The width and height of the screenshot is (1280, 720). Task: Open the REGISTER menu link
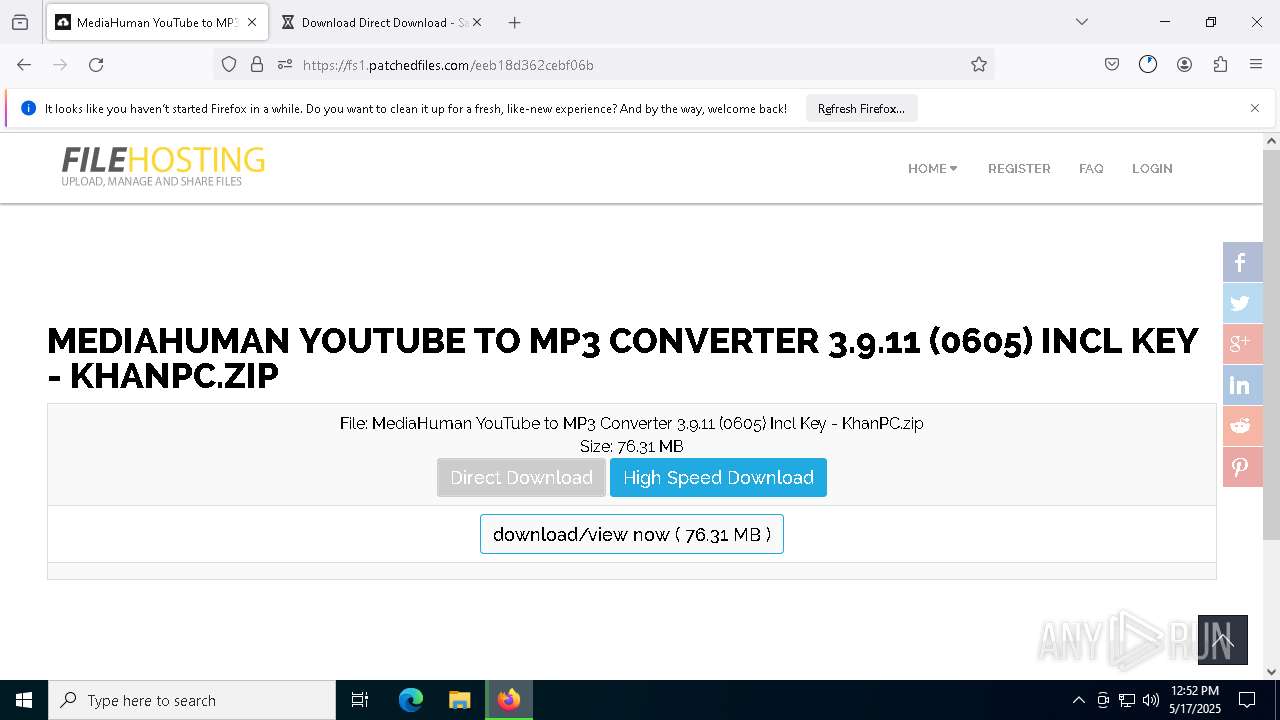(x=1019, y=169)
